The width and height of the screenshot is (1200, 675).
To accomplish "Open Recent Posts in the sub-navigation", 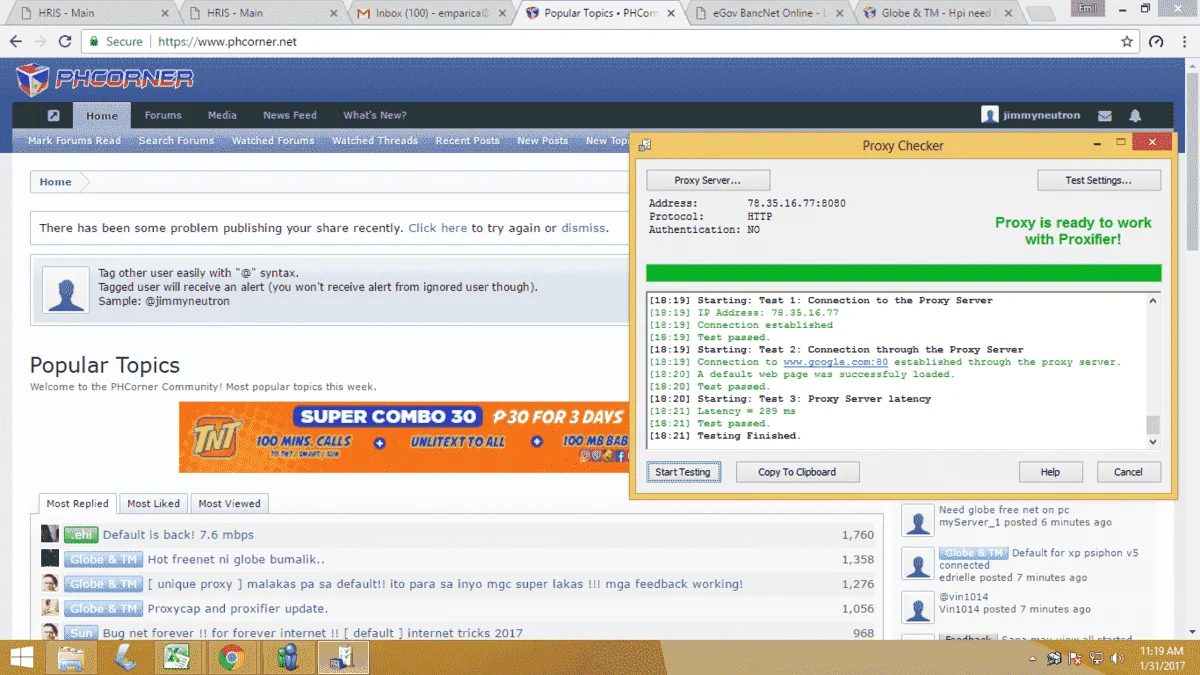I will click(468, 141).
